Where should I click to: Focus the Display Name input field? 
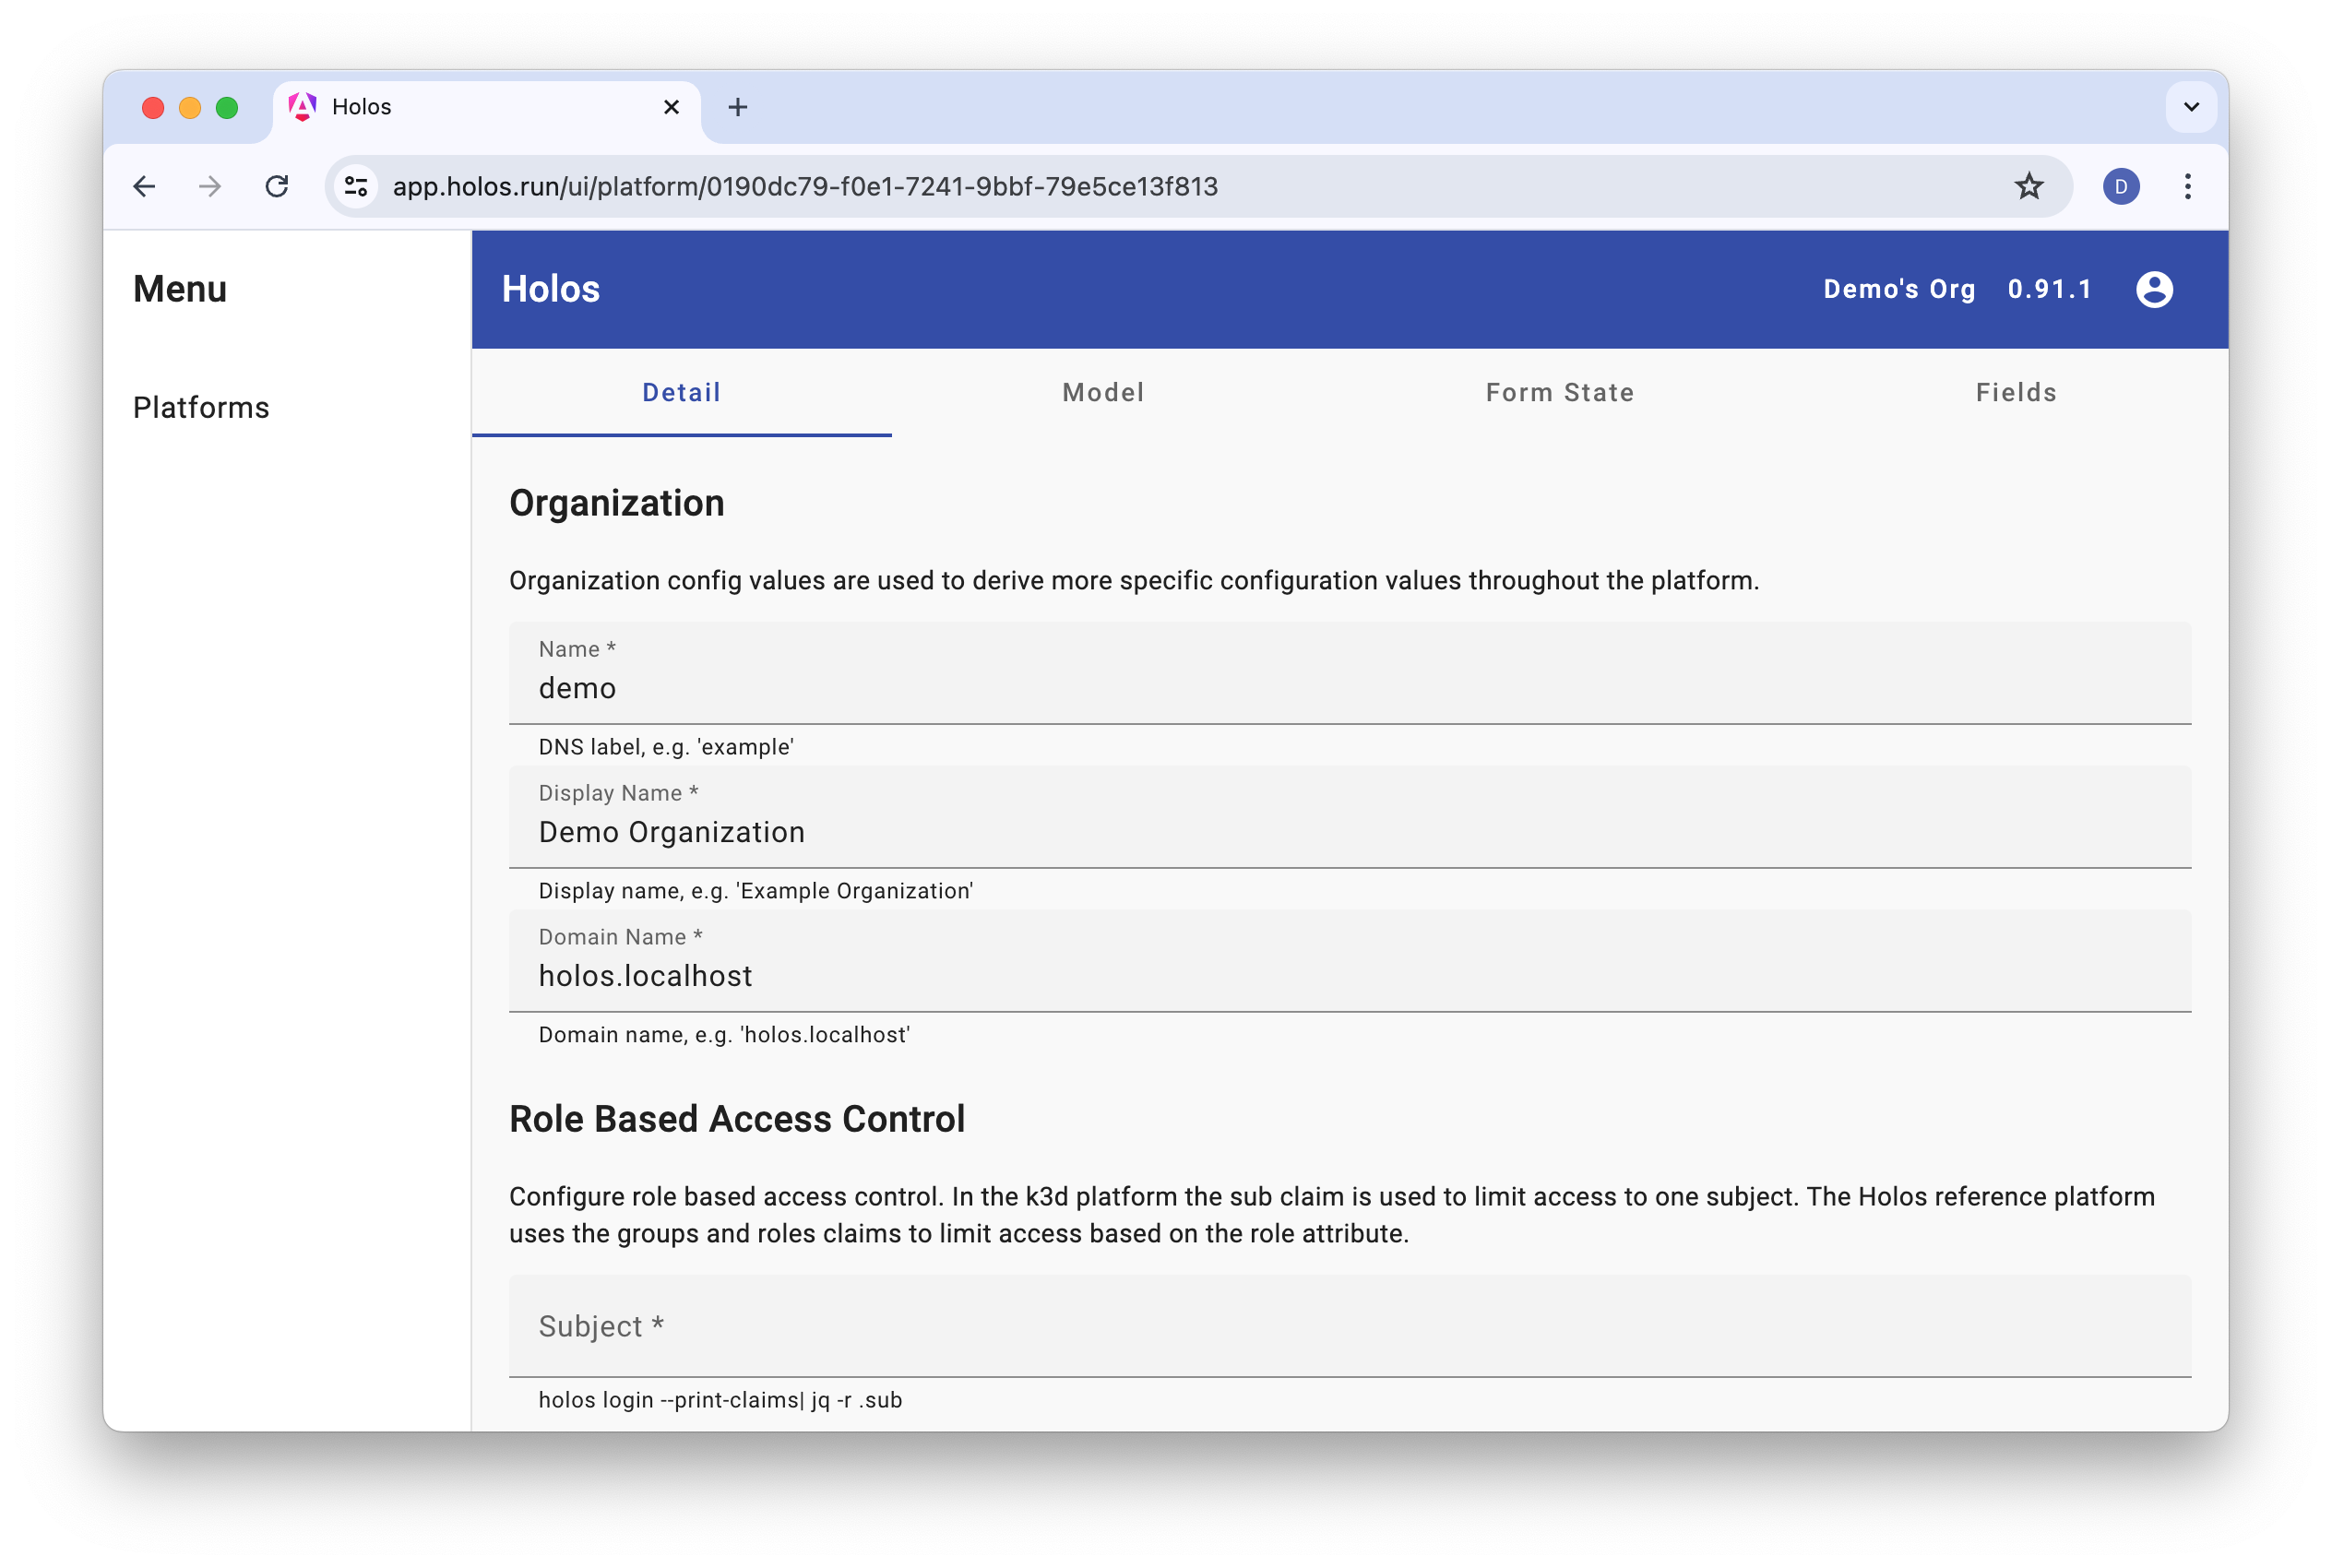(x=1349, y=817)
